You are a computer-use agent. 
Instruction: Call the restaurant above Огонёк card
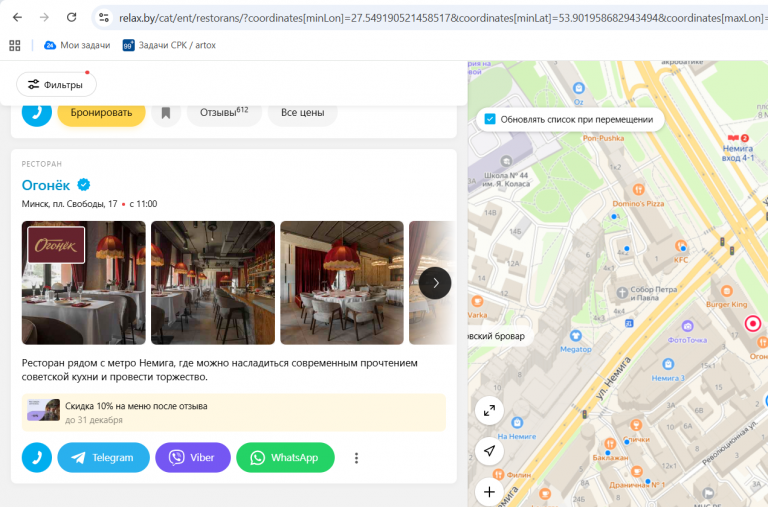(37, 113)
